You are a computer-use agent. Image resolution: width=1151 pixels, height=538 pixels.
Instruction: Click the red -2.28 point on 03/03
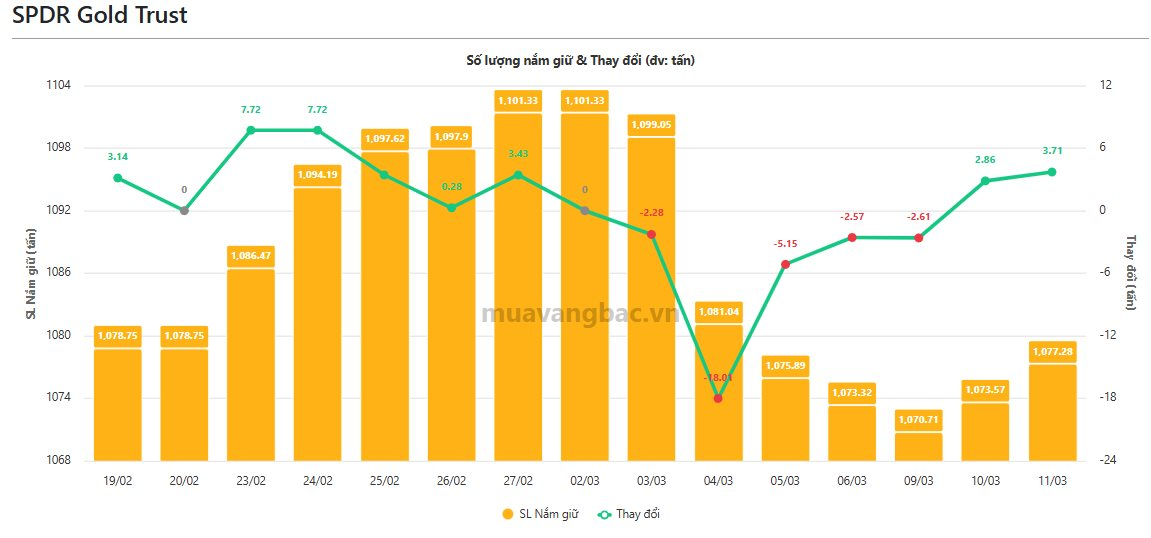click(651, 234)
